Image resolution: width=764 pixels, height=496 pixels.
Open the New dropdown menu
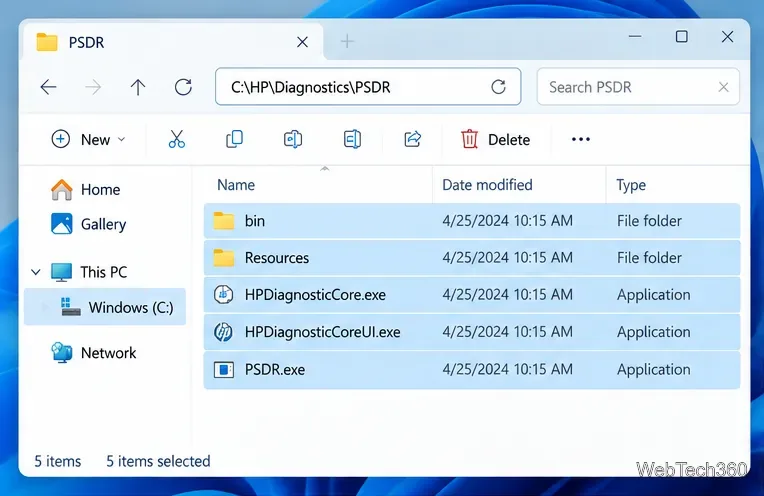(88, 139)
